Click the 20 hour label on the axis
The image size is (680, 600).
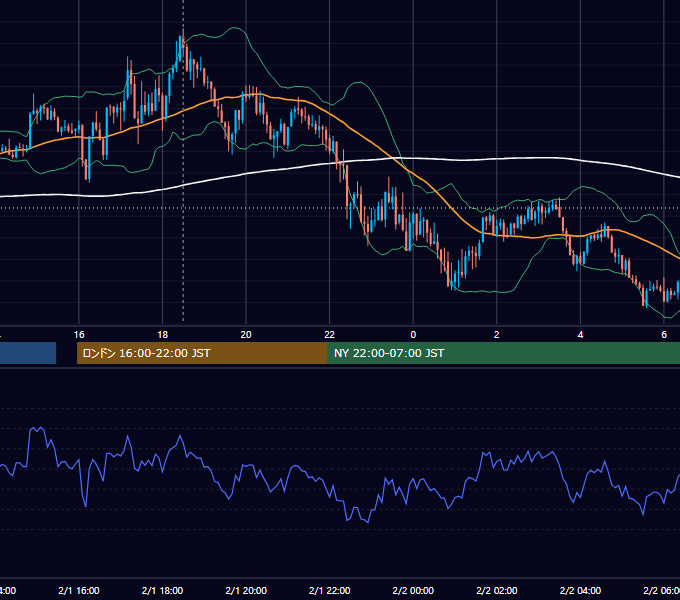pyautogui.click(x=246, y=334)
